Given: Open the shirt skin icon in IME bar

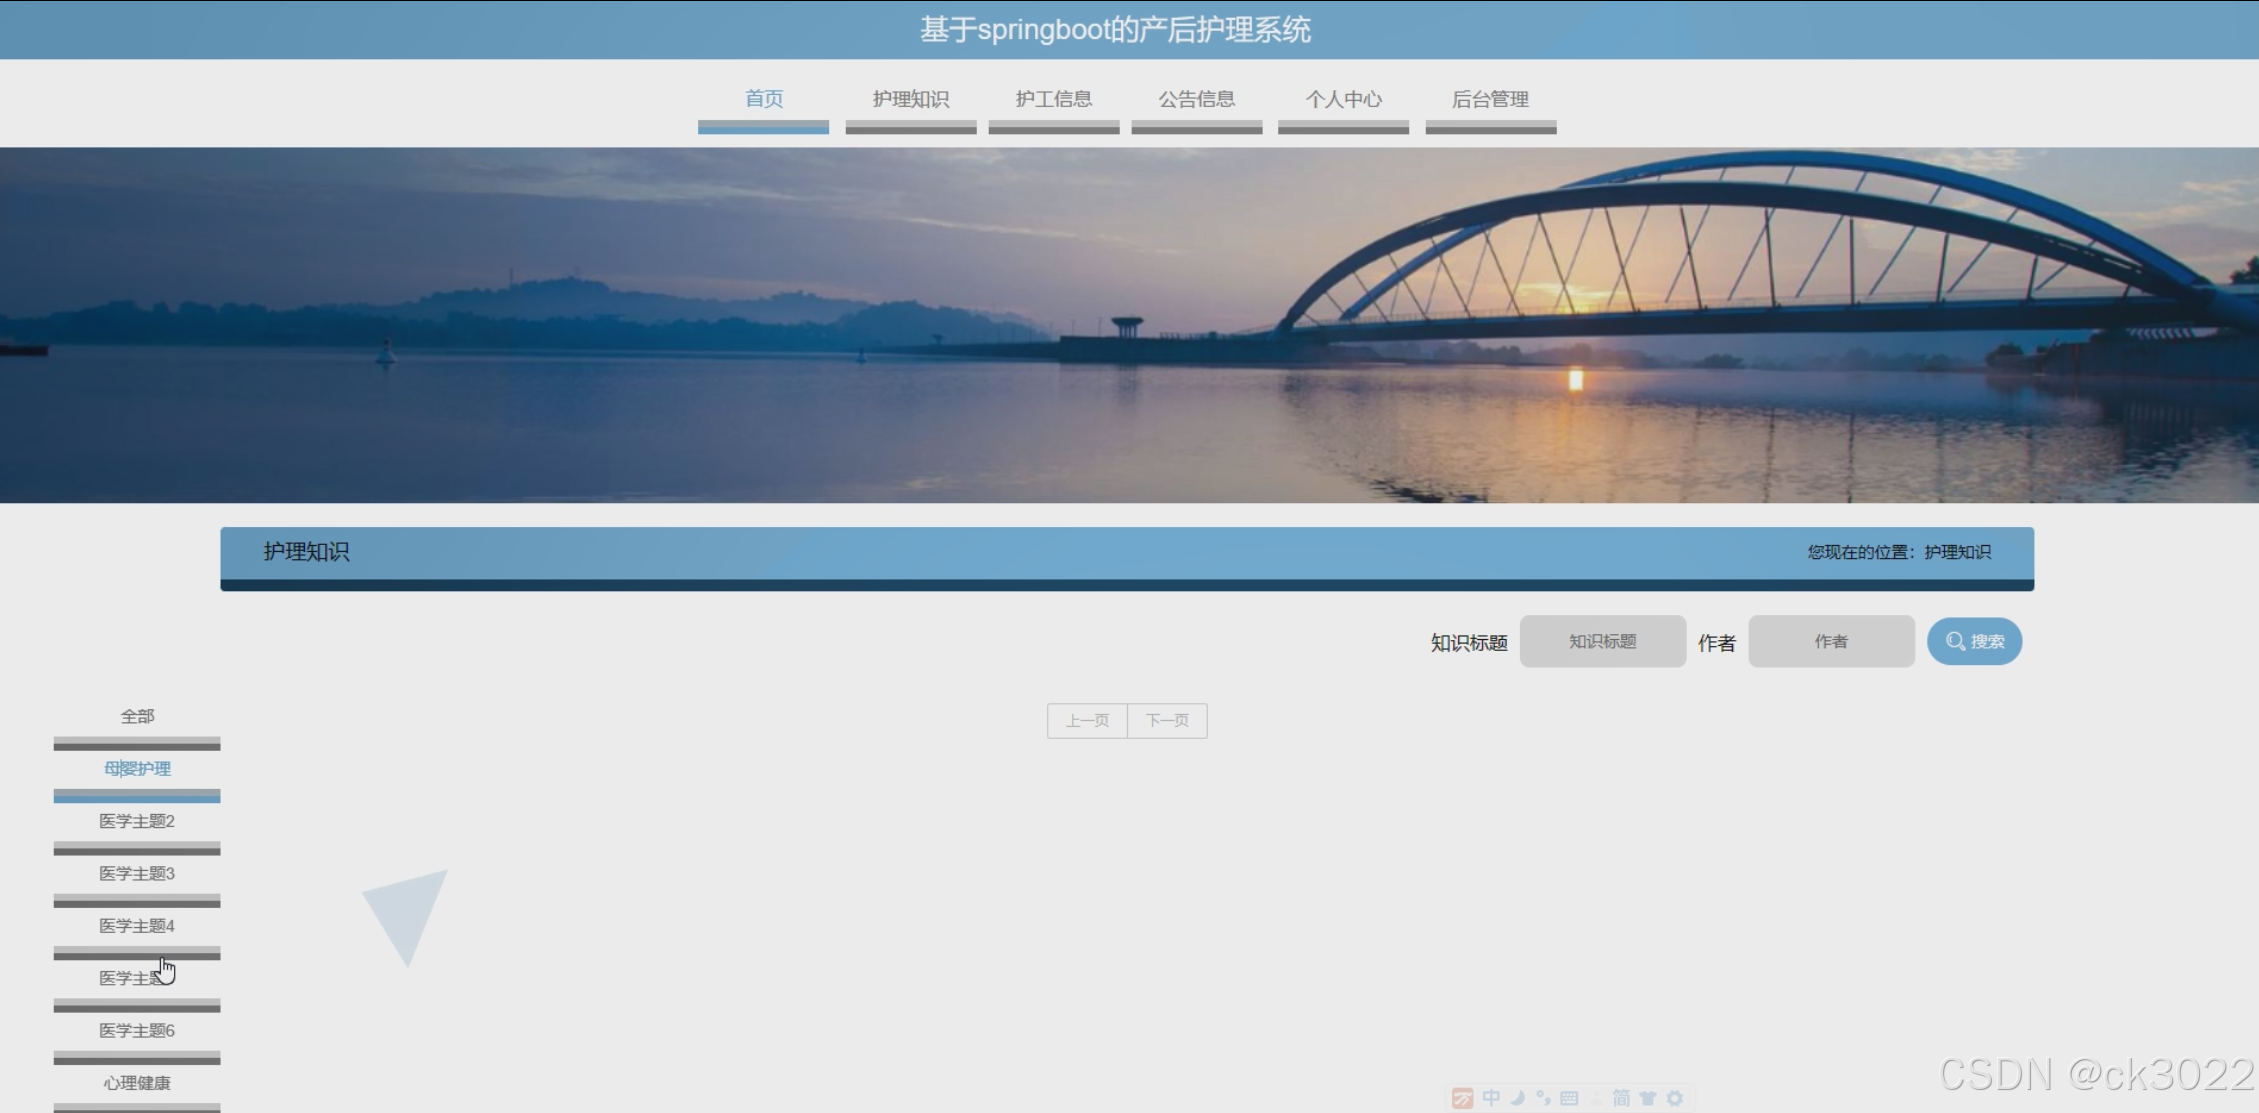Looking at the screenshot, I should (1648, 1098).
